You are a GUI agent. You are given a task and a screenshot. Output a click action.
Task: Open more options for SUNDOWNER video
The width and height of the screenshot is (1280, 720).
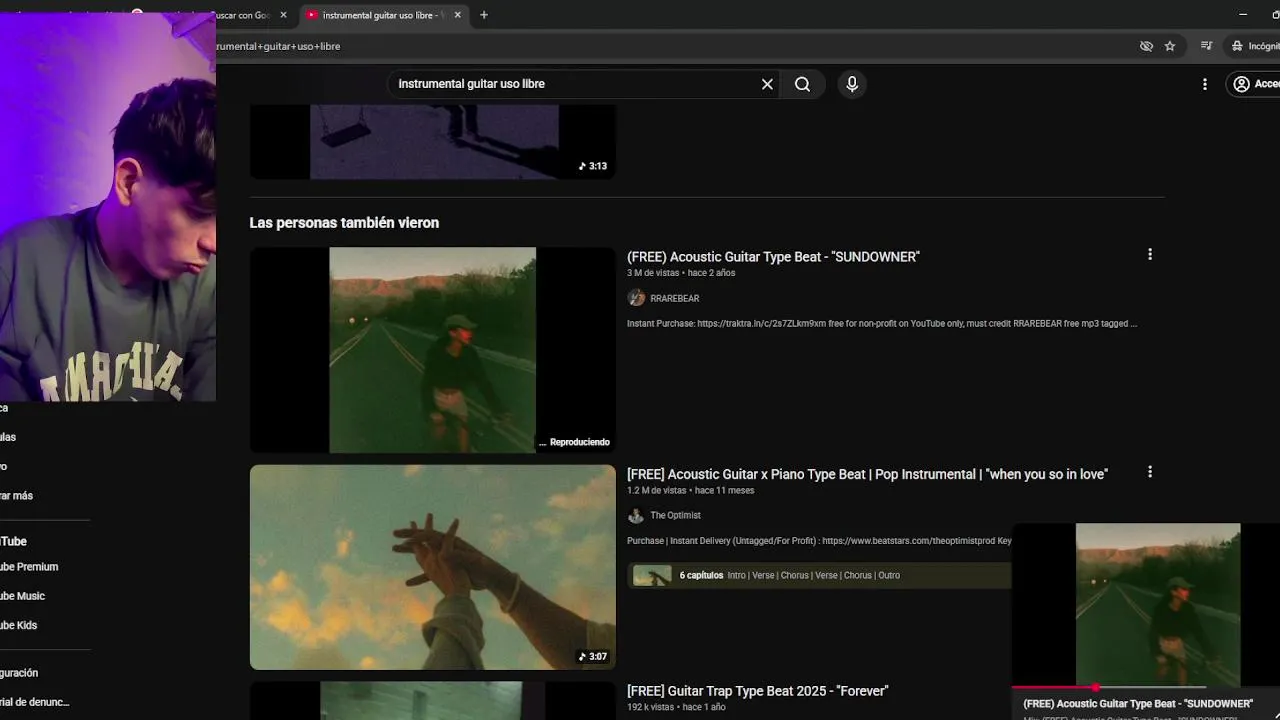point(1149,254)
